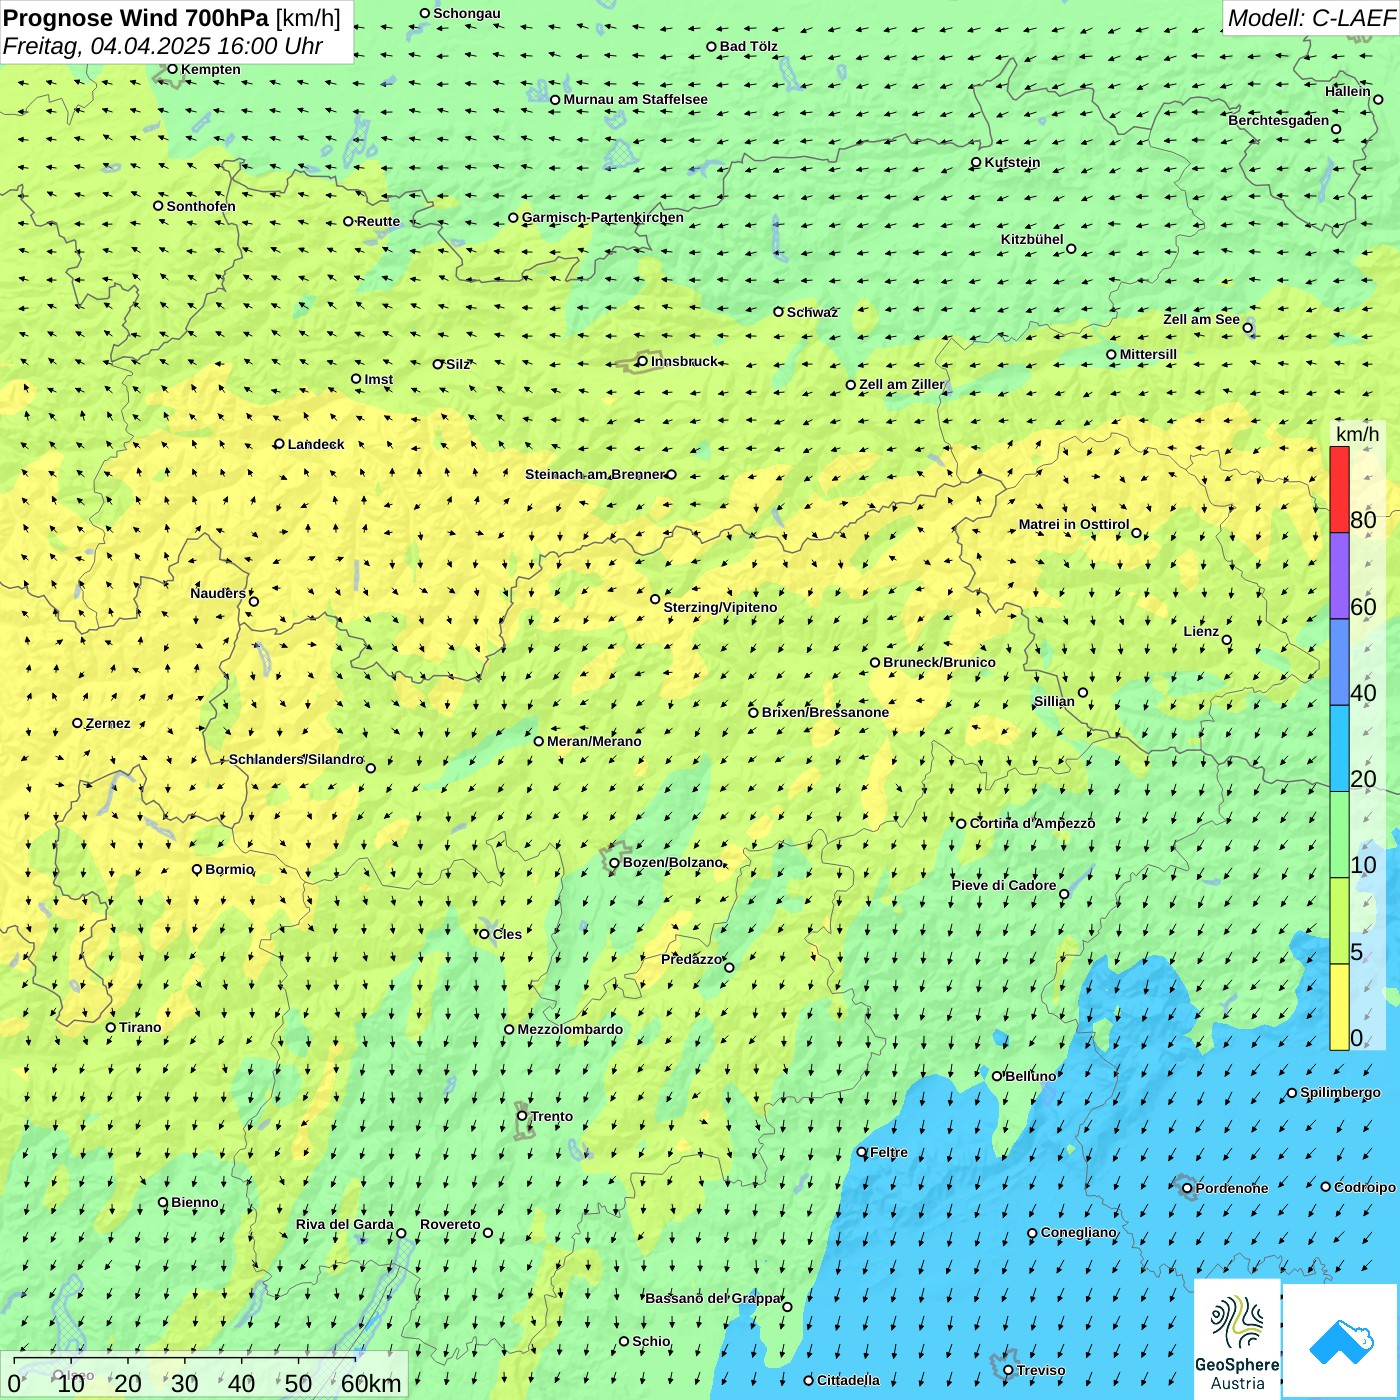Click the Zell am See marker dot
This screenshot has width=1400, height=1400.
coord(1247,328)
